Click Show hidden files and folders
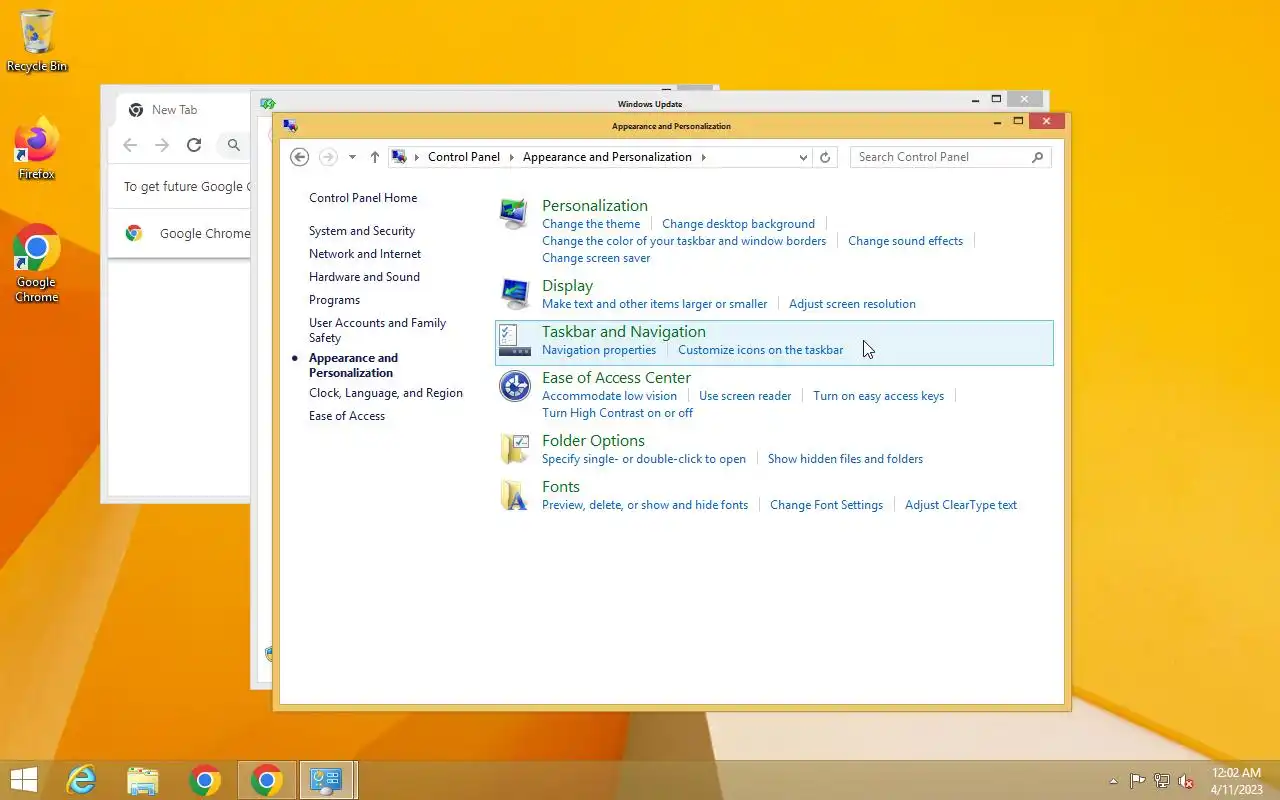 (x=845, y=459)
